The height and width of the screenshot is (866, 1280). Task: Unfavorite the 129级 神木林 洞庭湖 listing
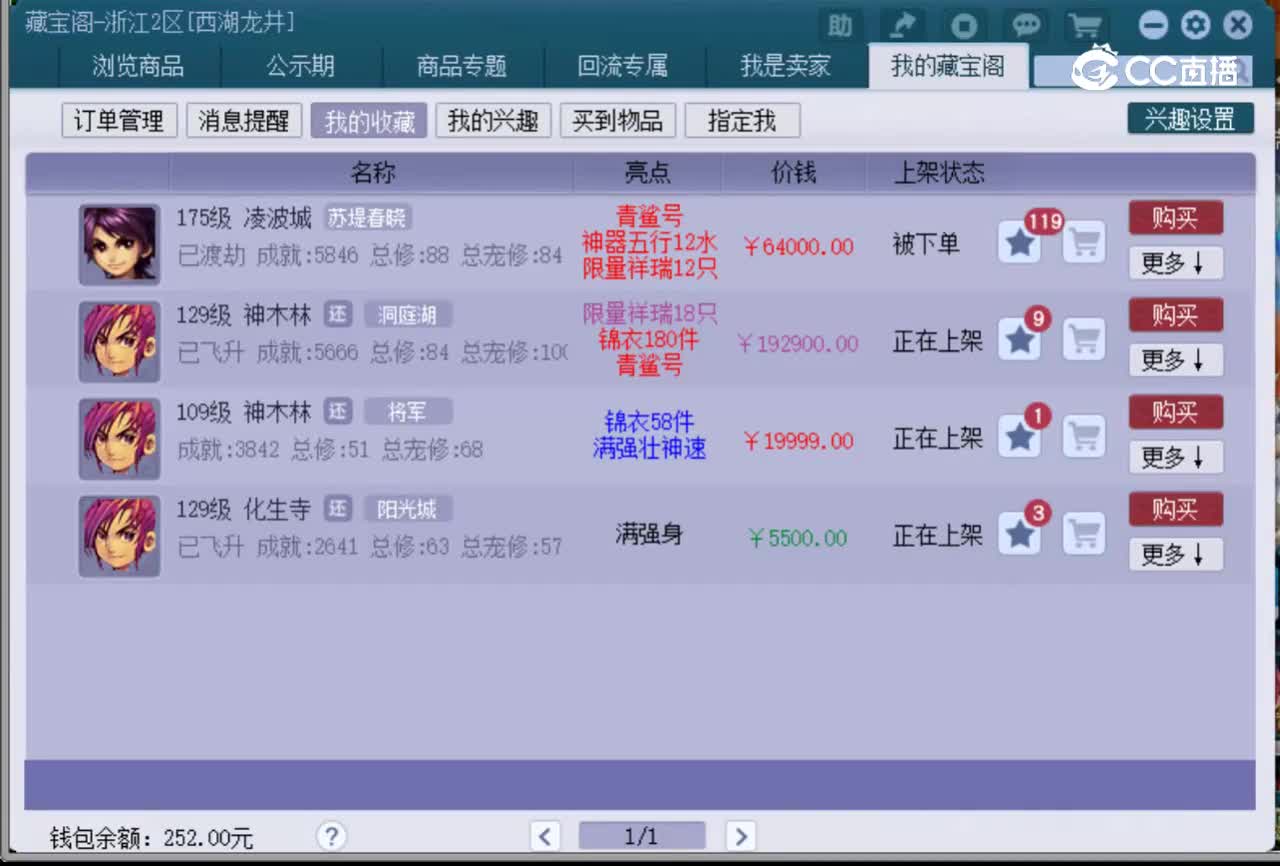(x=1019, y=339)
